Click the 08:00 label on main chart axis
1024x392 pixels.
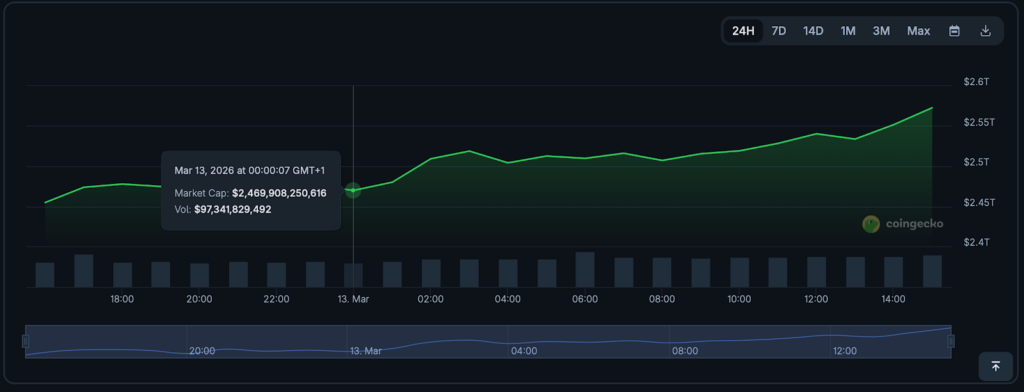point(662,299)
